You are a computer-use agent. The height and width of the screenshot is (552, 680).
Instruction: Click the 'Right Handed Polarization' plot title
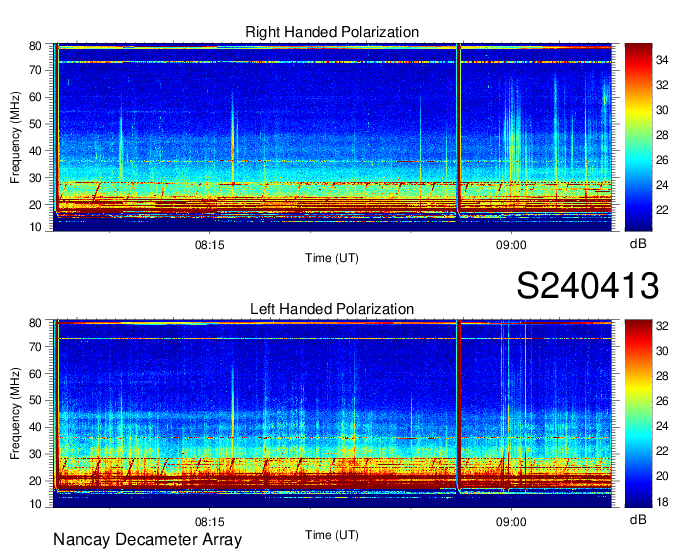click(x=332, y=32)
